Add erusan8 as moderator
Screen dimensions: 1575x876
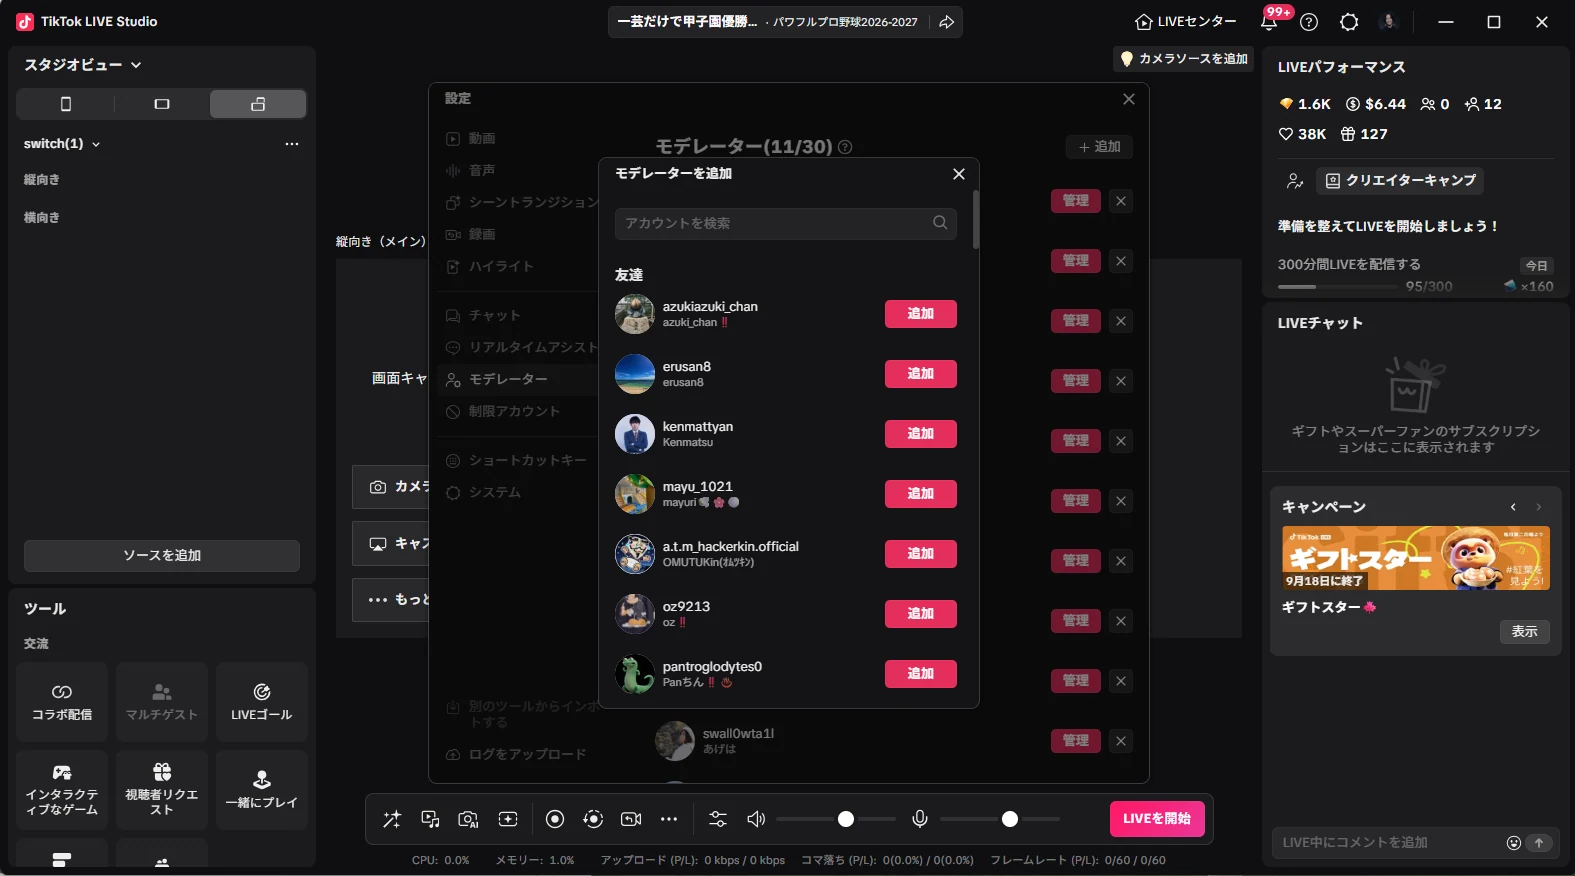[x=921, y=374]
